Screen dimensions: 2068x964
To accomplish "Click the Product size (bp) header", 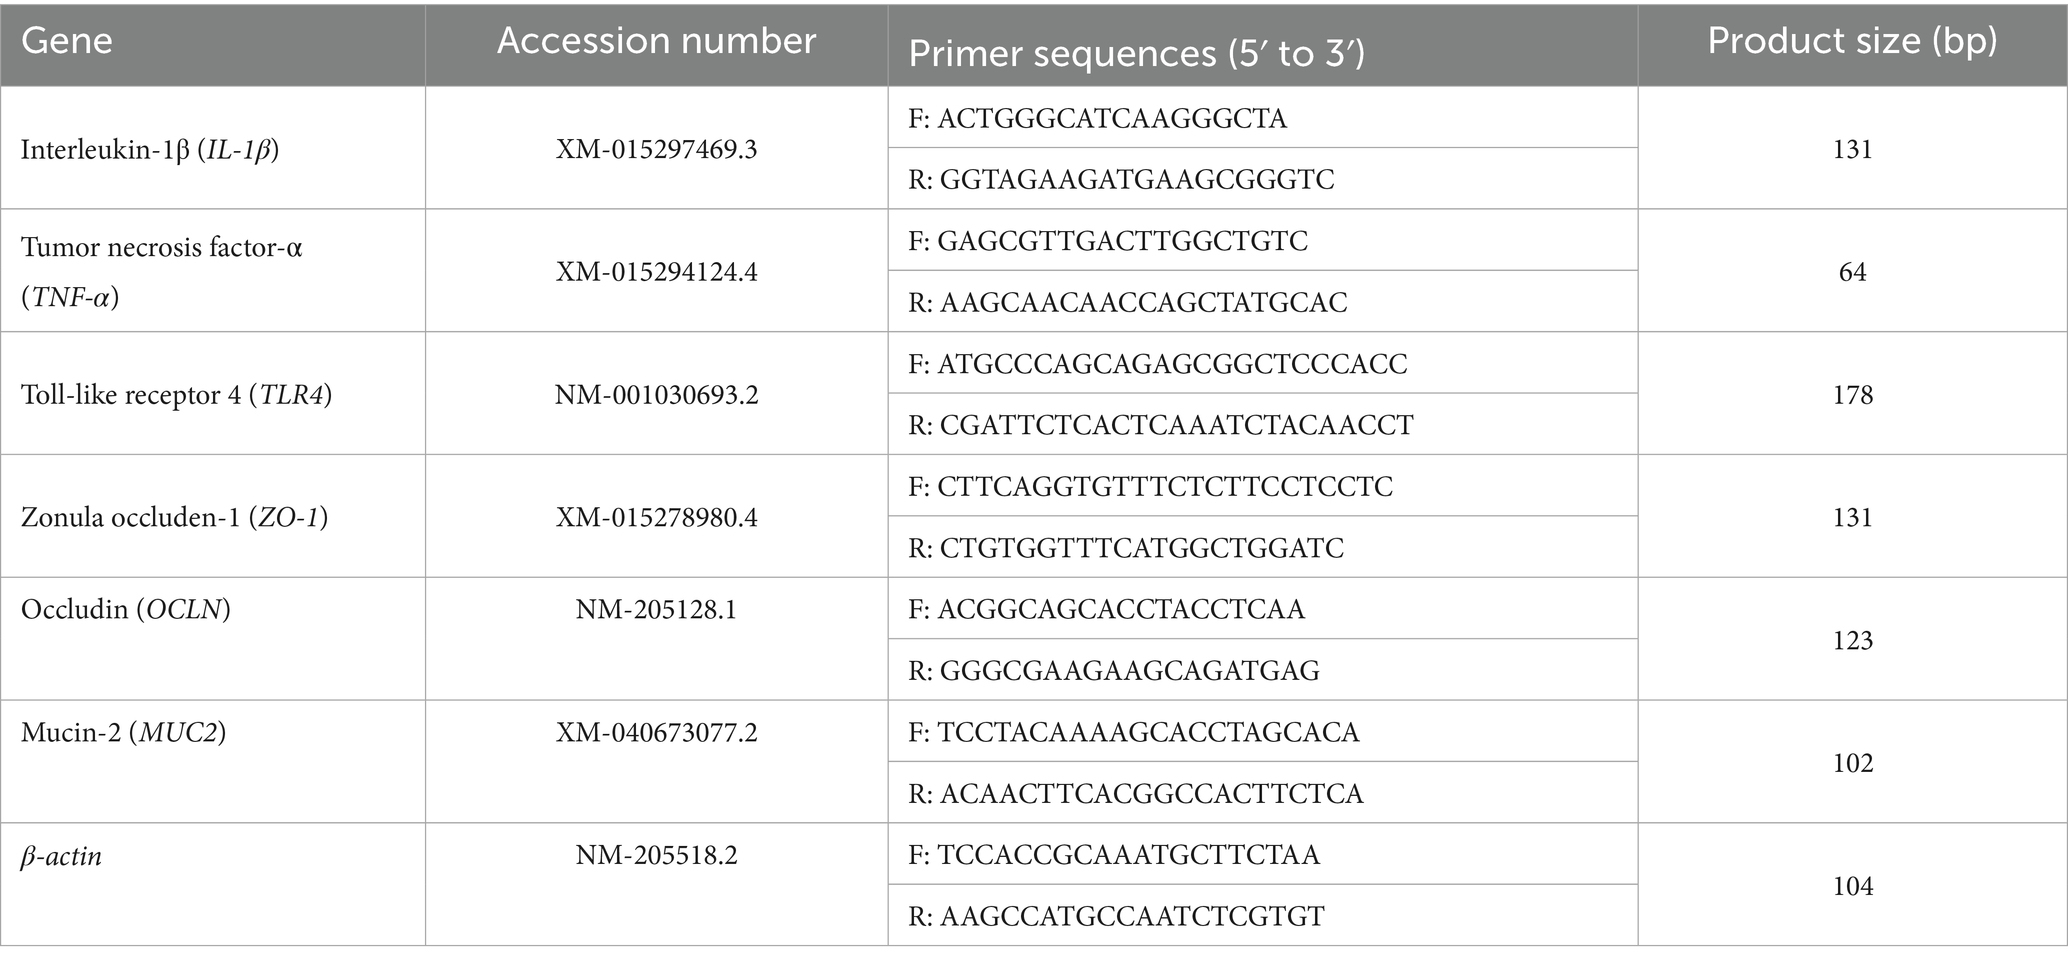I will (1852, 42).
